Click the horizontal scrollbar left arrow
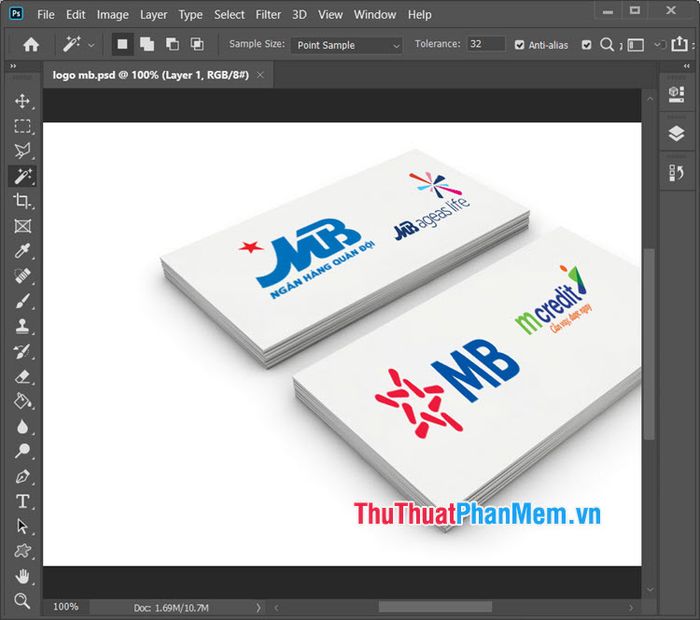Viewport: 700px width, 620px height. click(x=277, y=608)
